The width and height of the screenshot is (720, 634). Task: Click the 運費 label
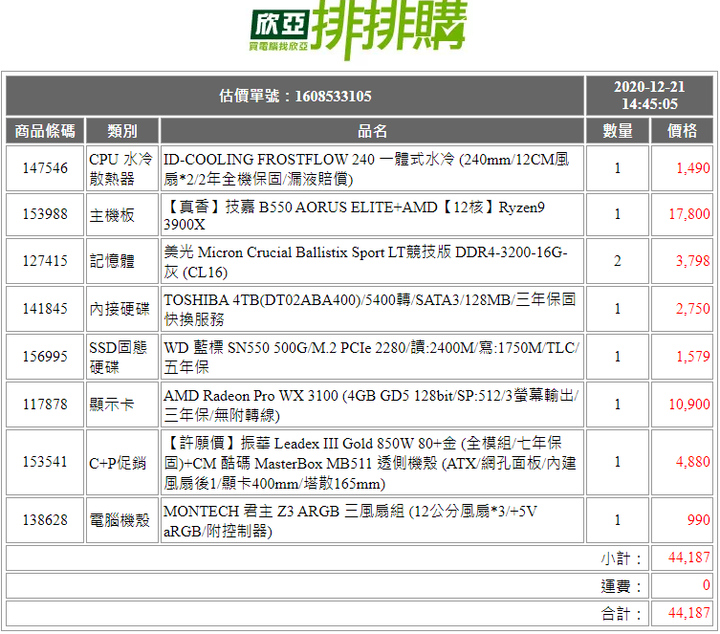621,586
